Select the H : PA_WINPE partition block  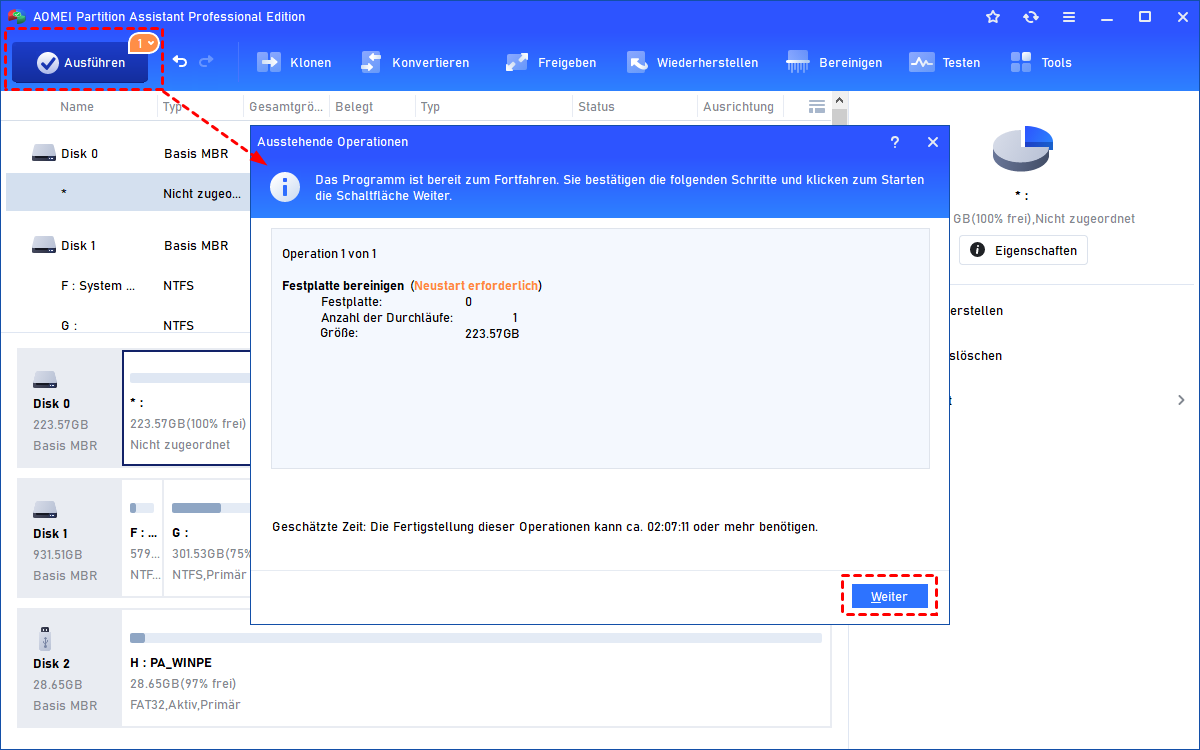pyautogui.click(x=476, y=668)
